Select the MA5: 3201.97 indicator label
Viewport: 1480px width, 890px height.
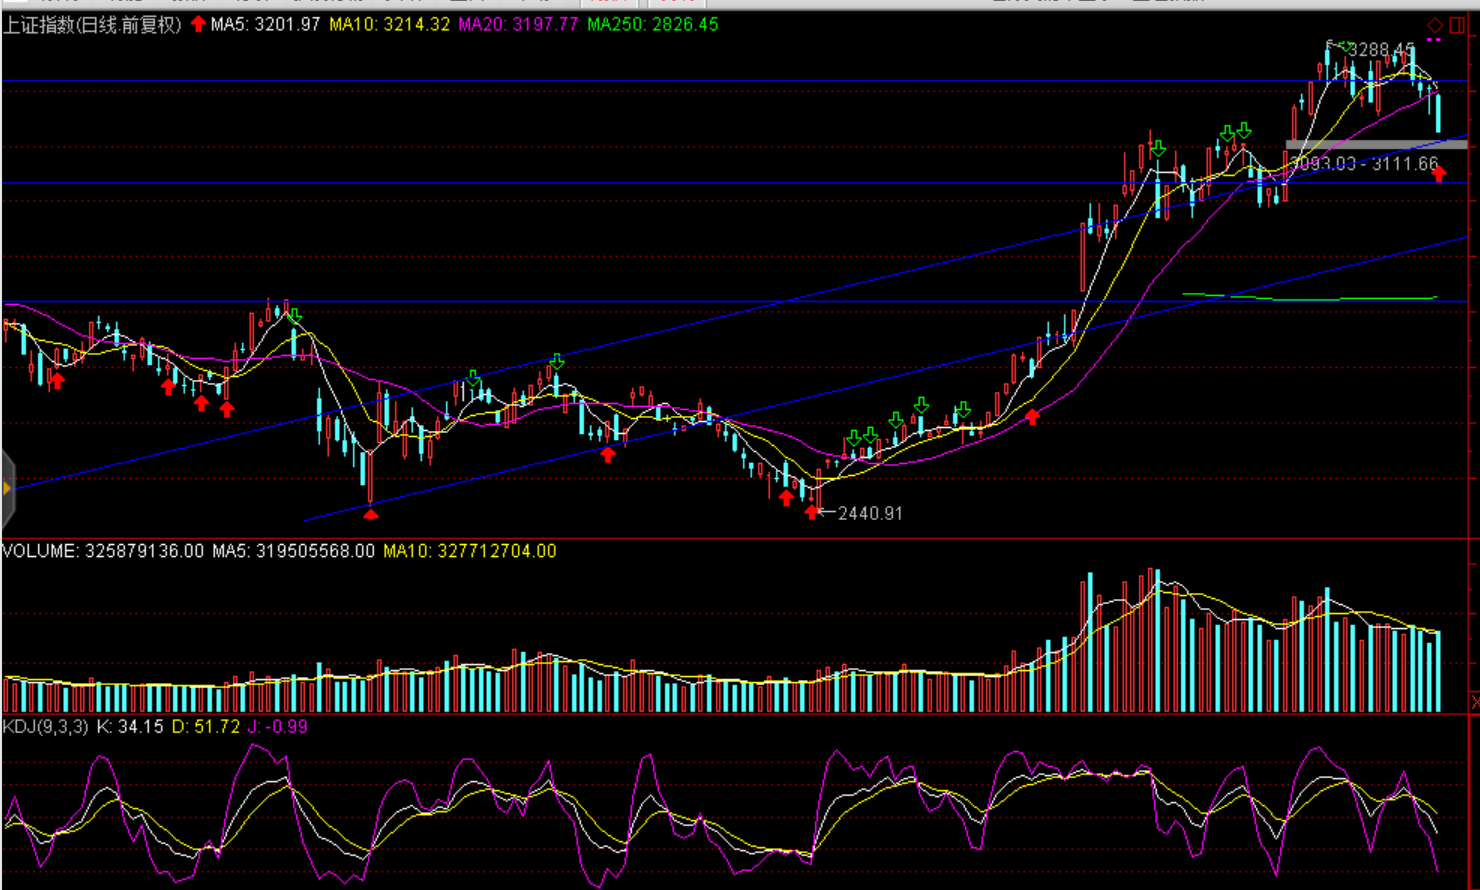(265, 24)
